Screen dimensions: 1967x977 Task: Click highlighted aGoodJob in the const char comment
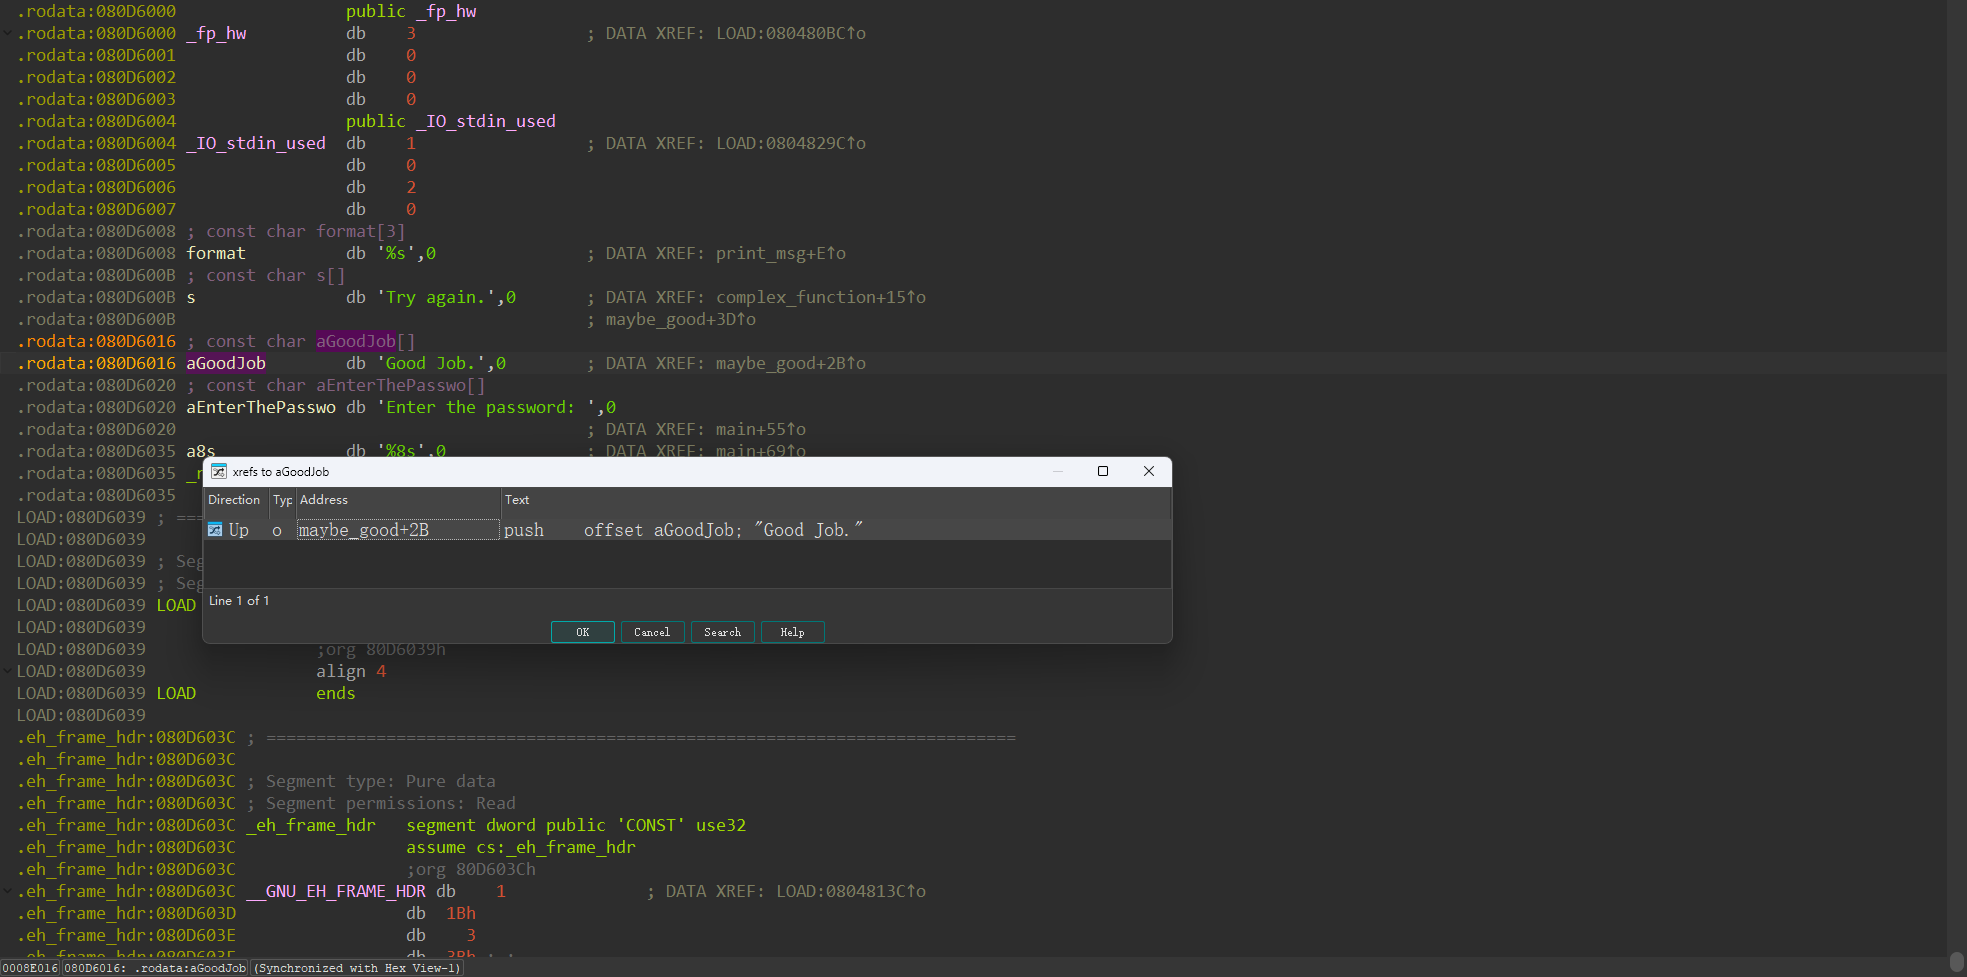click(x=356, y=341)
